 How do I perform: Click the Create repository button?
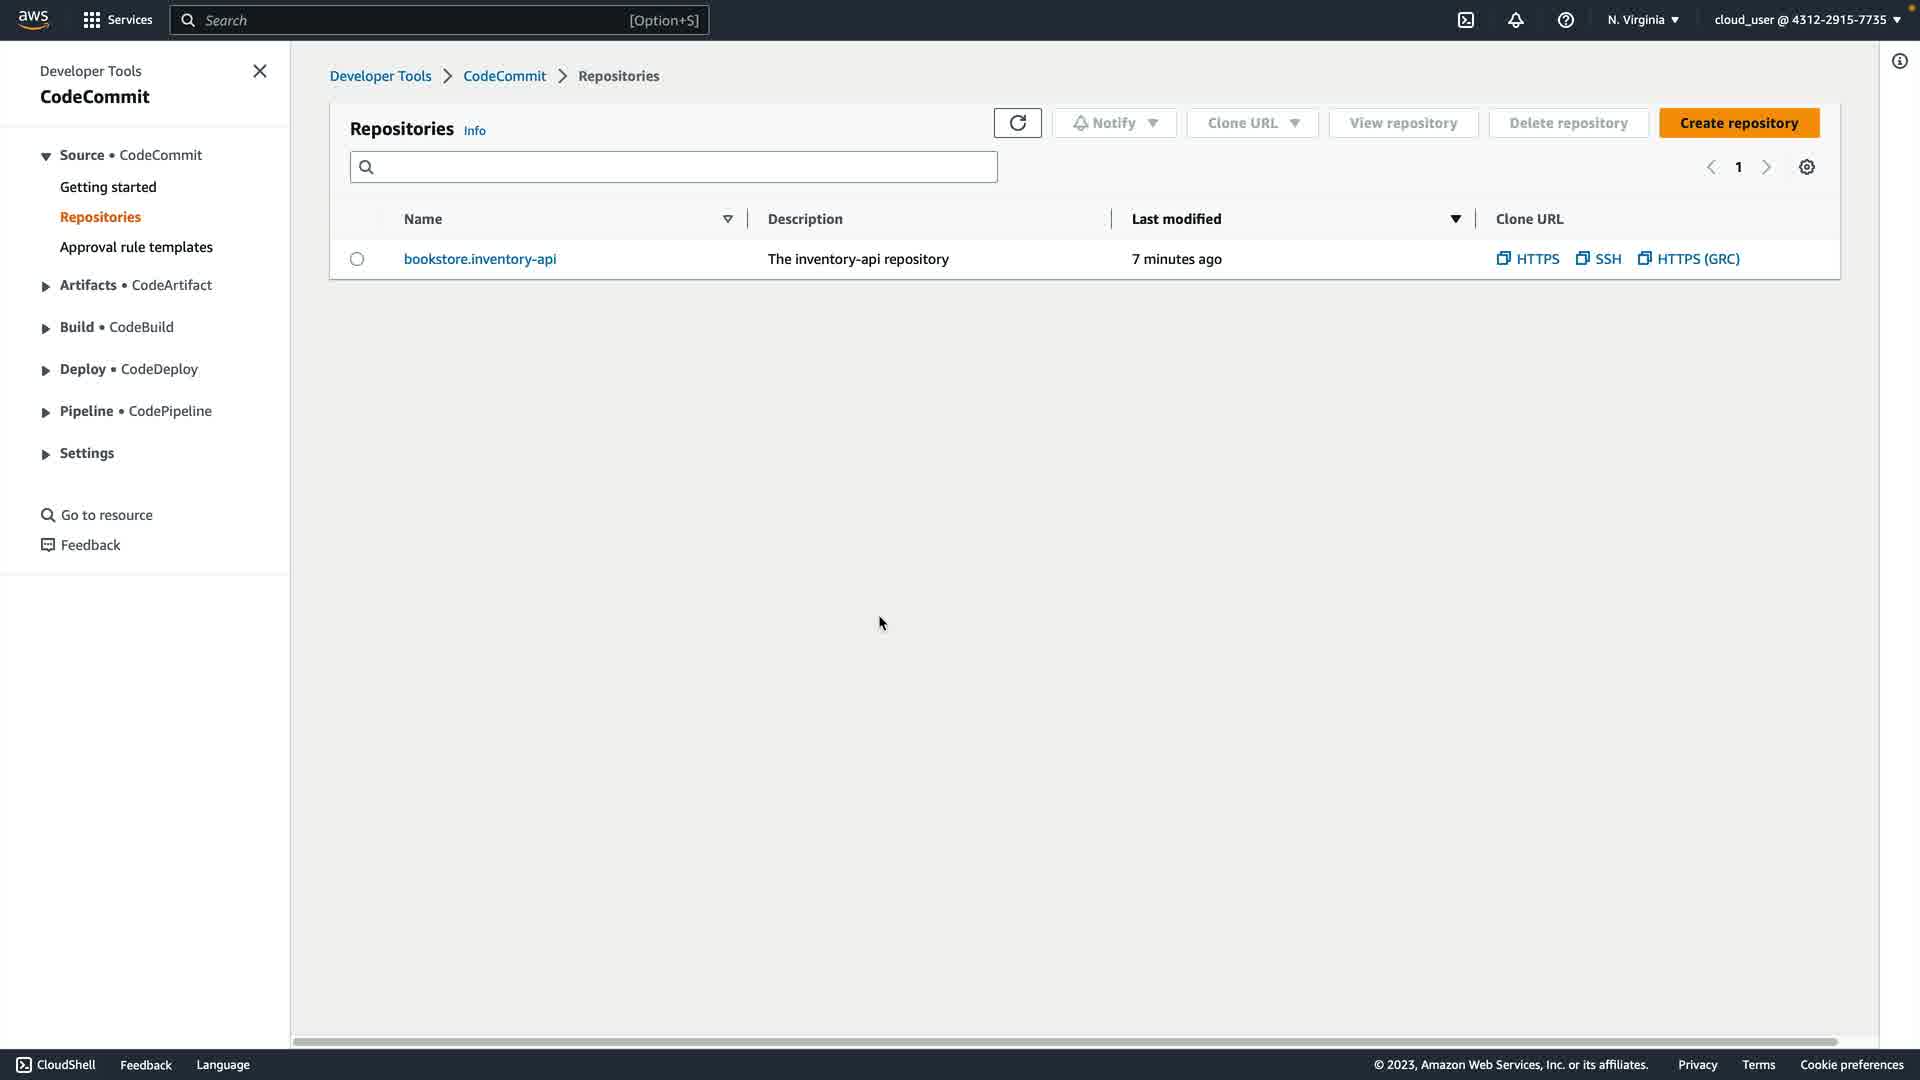[1738, 123]
